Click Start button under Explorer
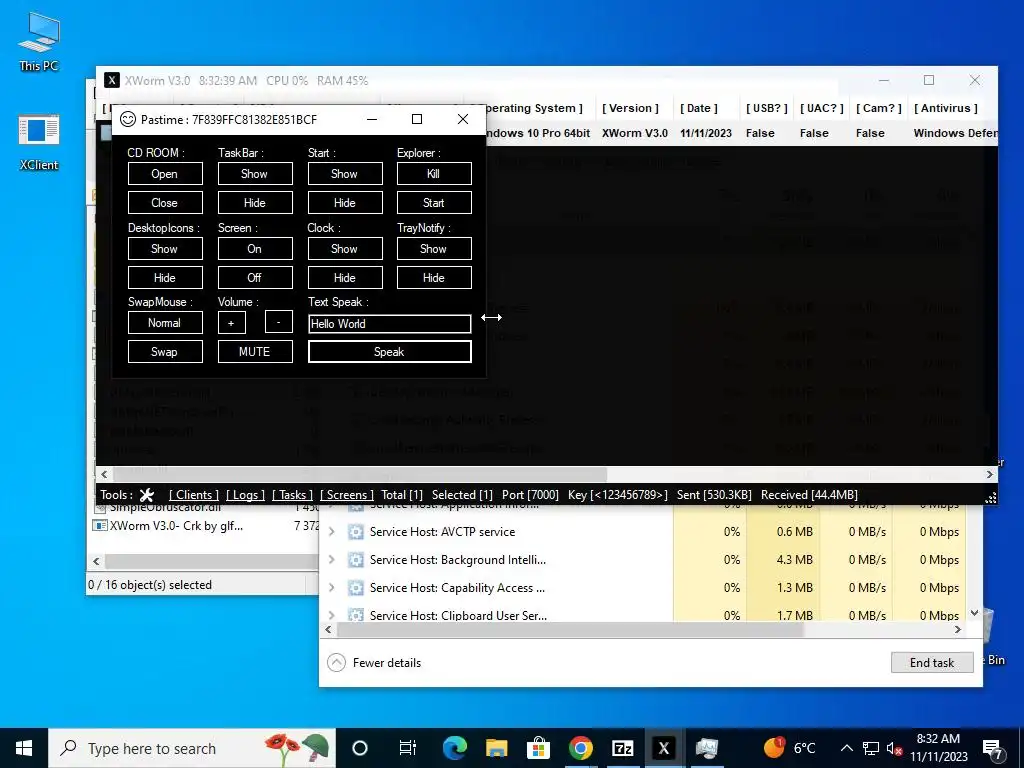The image size is (1024, 768). 434,202
